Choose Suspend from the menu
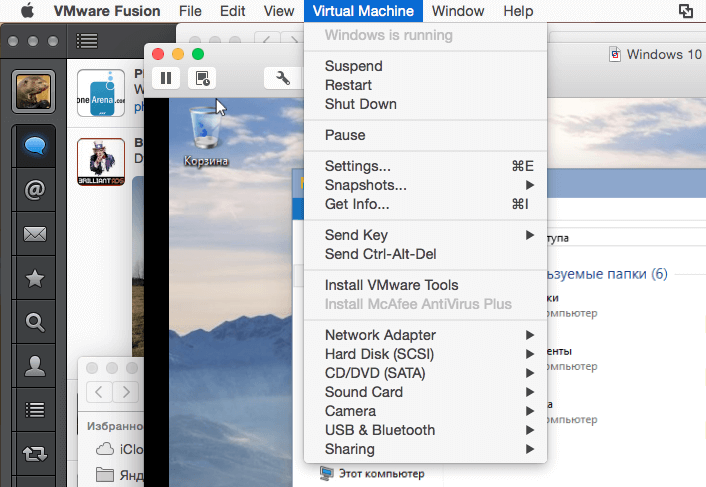The height and width of the screenshot is (487, 706). pos(425,66)
